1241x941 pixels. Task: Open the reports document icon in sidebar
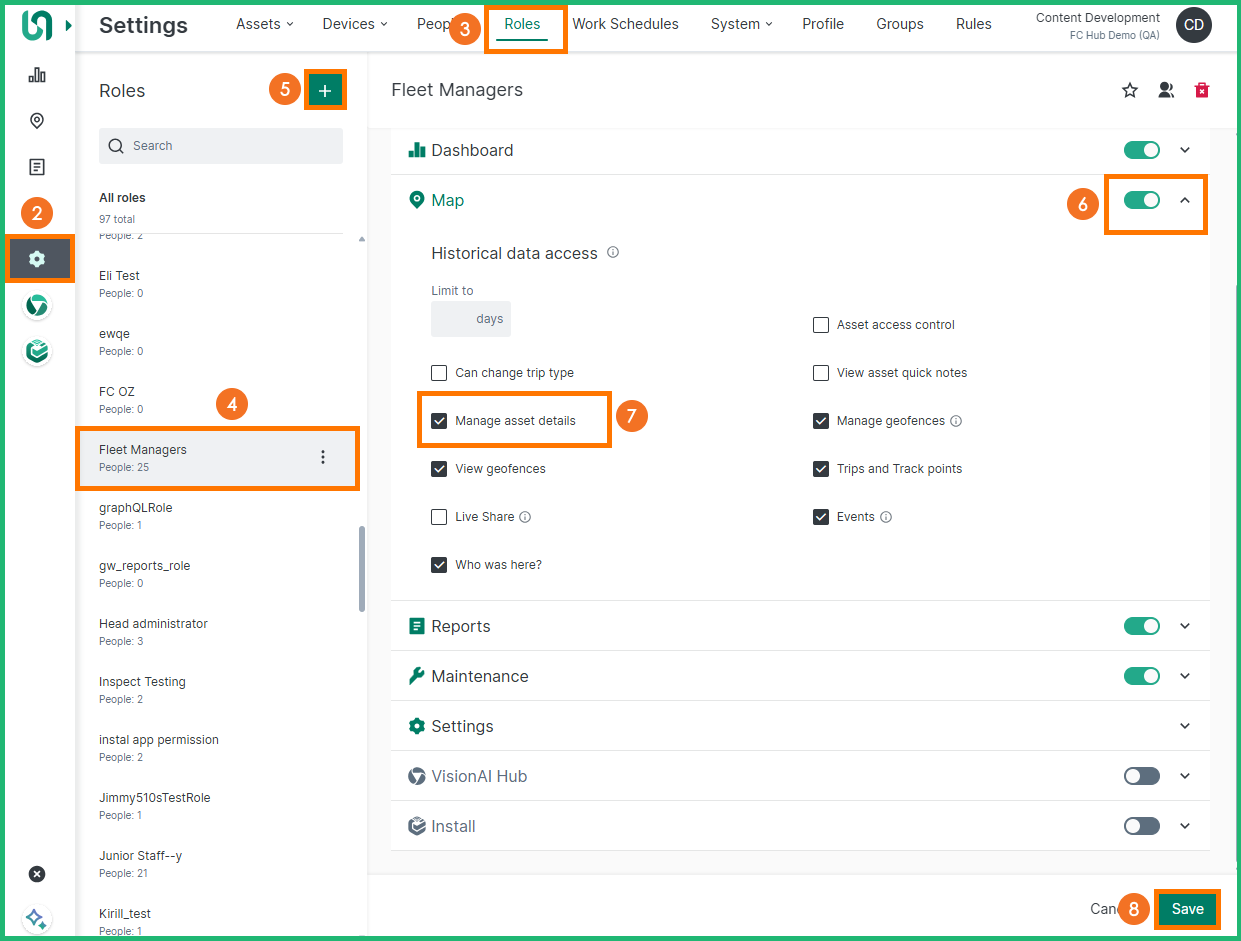click(x=37, y=167)
